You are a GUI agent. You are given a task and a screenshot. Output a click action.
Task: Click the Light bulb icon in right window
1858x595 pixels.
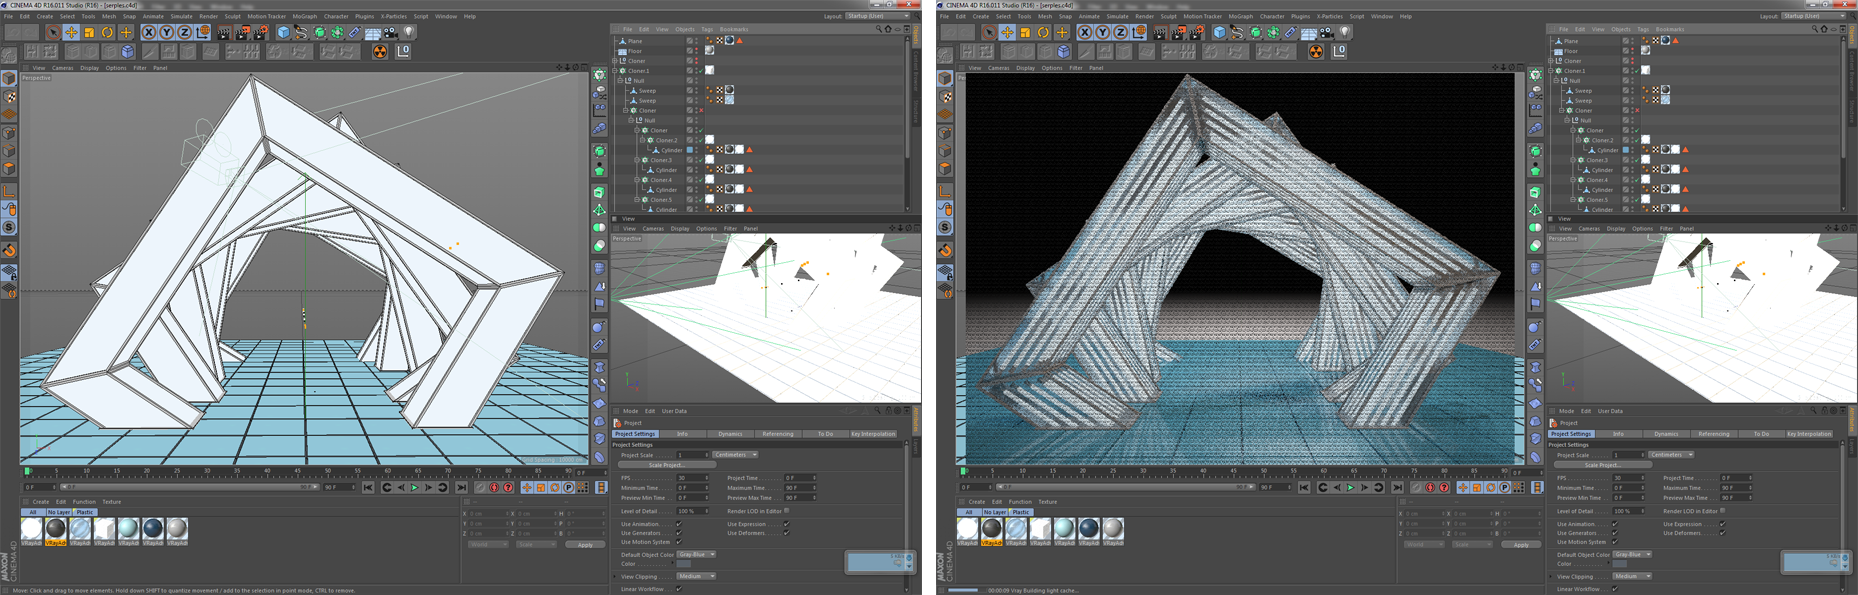1344,32
